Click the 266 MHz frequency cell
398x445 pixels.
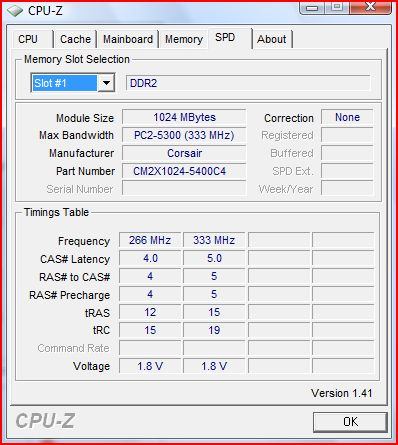150,240
